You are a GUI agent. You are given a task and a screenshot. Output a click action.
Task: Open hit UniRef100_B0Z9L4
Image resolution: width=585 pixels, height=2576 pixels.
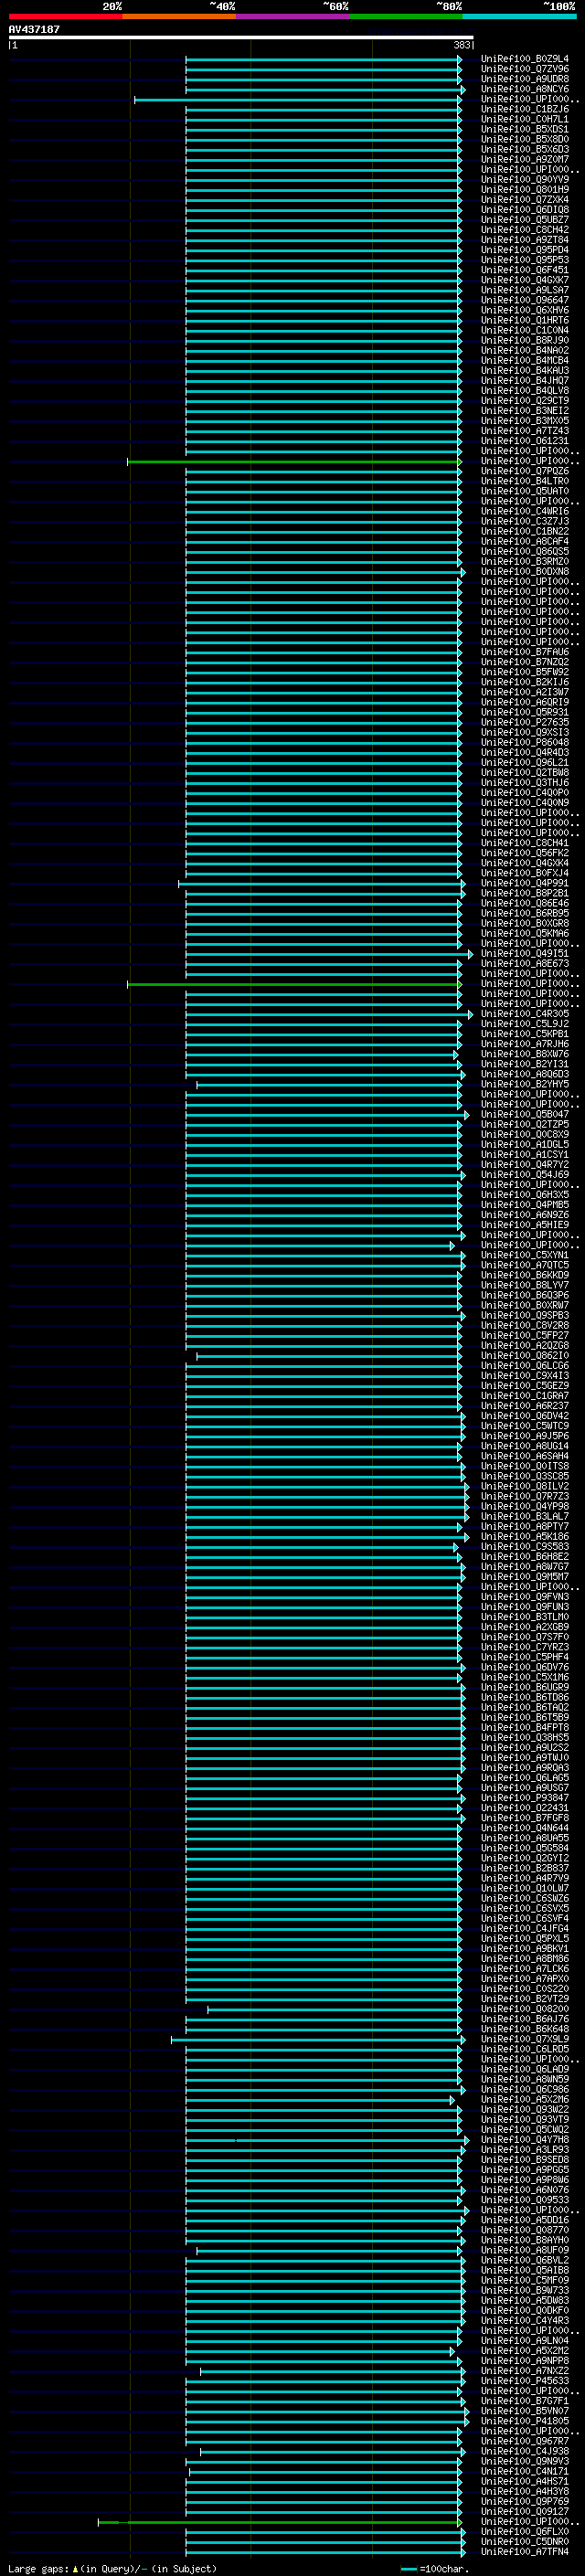tap(524, 59)
